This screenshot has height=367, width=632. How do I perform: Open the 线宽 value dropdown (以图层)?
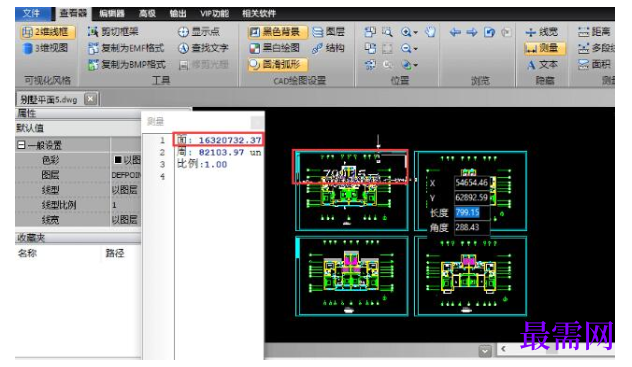pyautogui.click(x=126, y=220)
